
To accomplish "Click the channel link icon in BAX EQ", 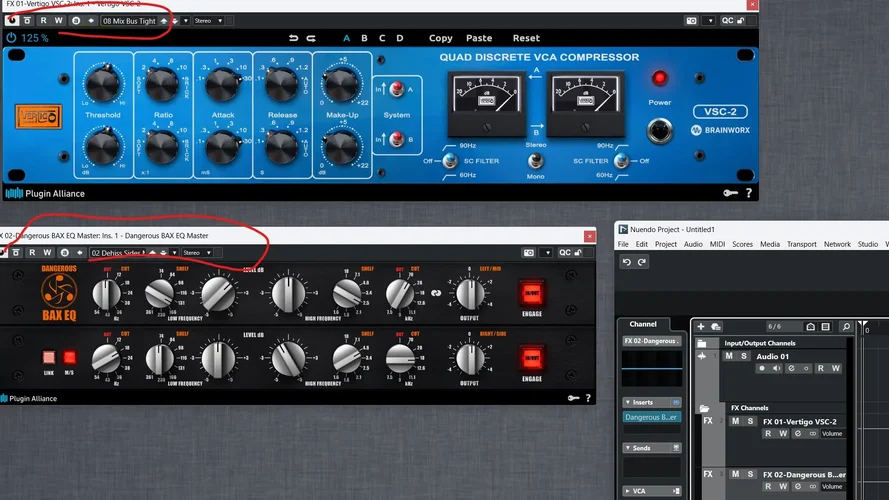I will pyautogui.click(x=436, y=293).
